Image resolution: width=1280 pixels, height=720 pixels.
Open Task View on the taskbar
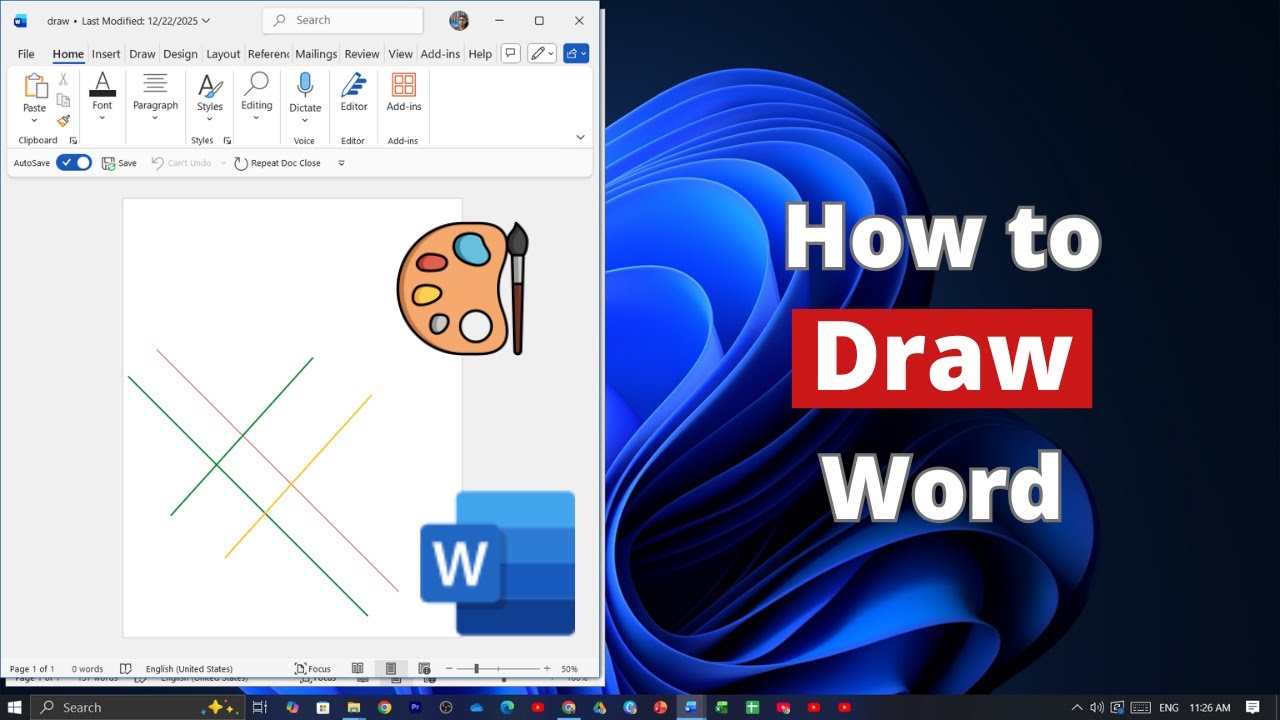pos(259,707)
